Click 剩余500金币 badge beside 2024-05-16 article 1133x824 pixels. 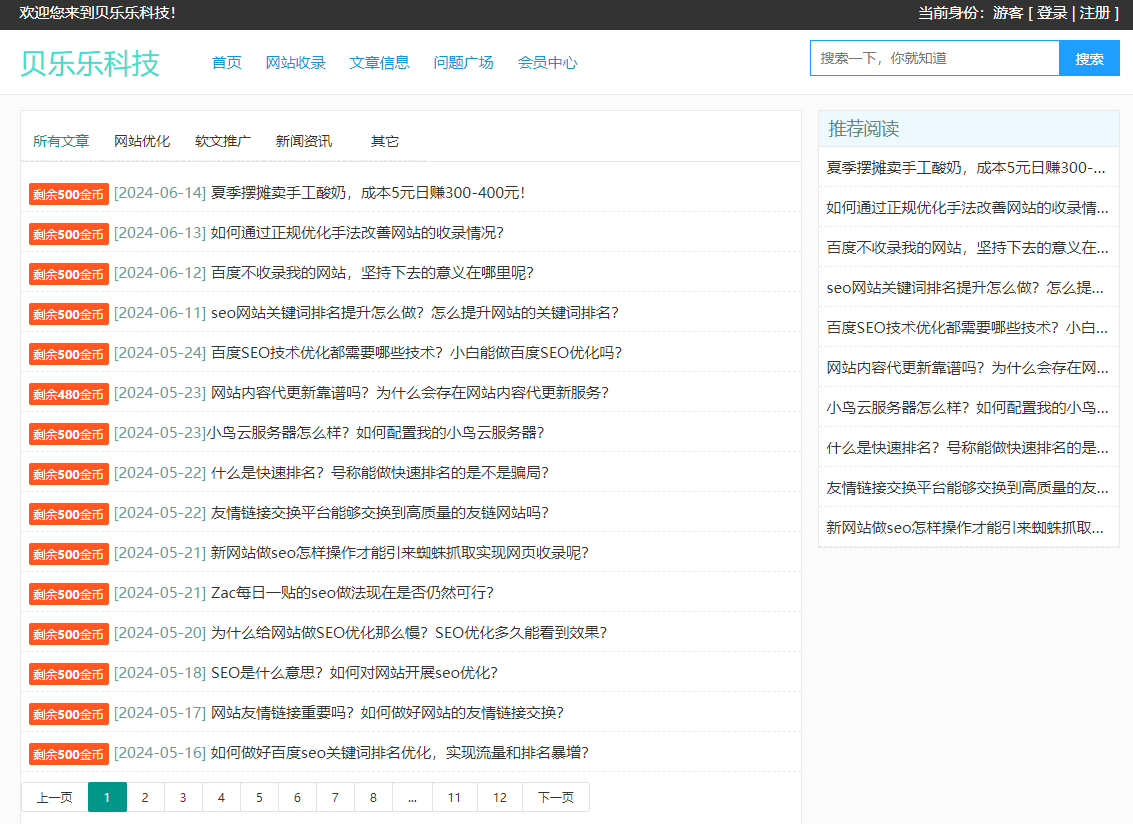point(69,754)
